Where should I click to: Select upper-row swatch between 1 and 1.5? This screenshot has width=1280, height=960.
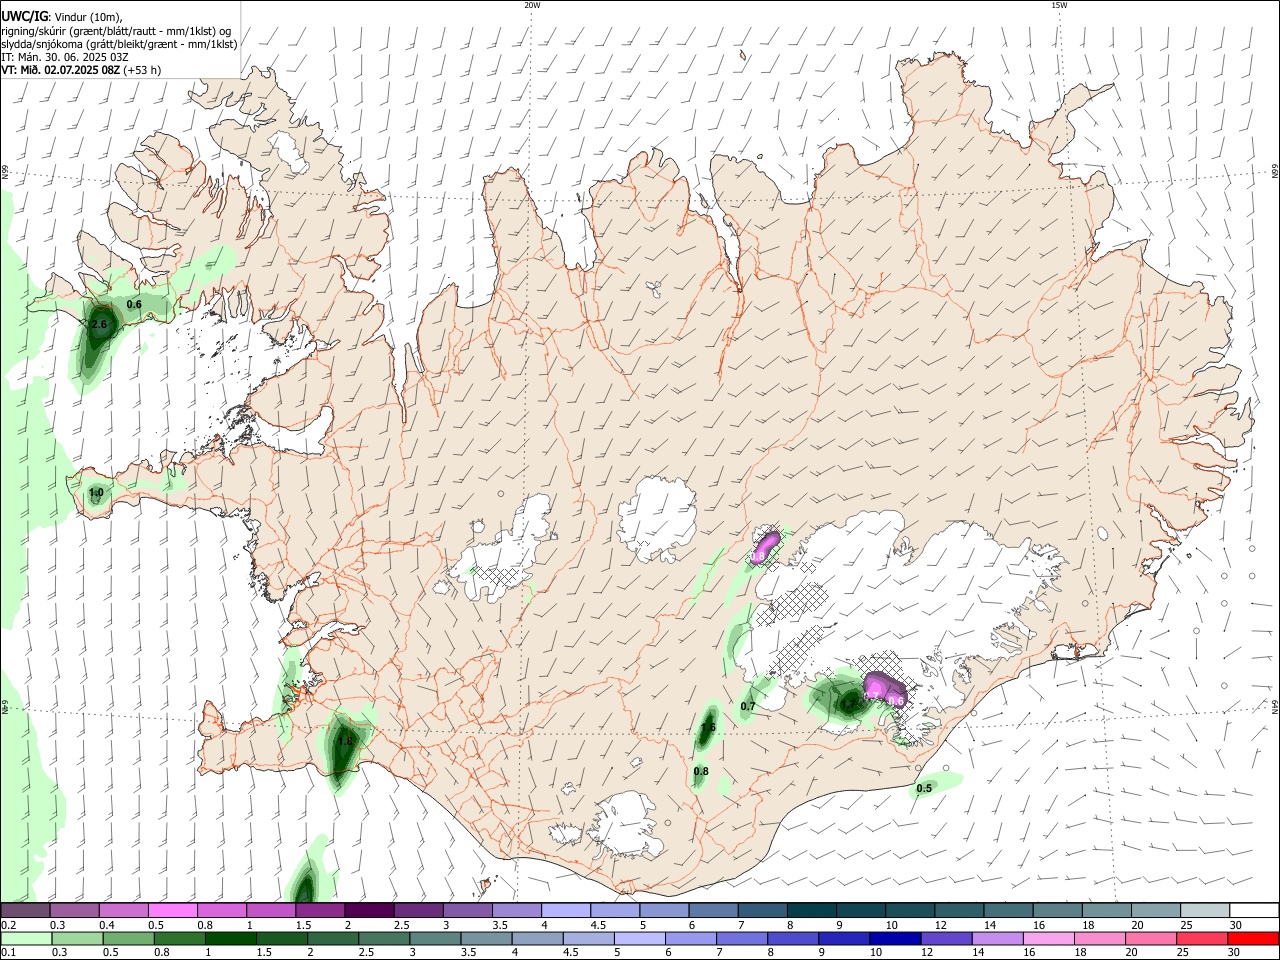pos(271,910)
